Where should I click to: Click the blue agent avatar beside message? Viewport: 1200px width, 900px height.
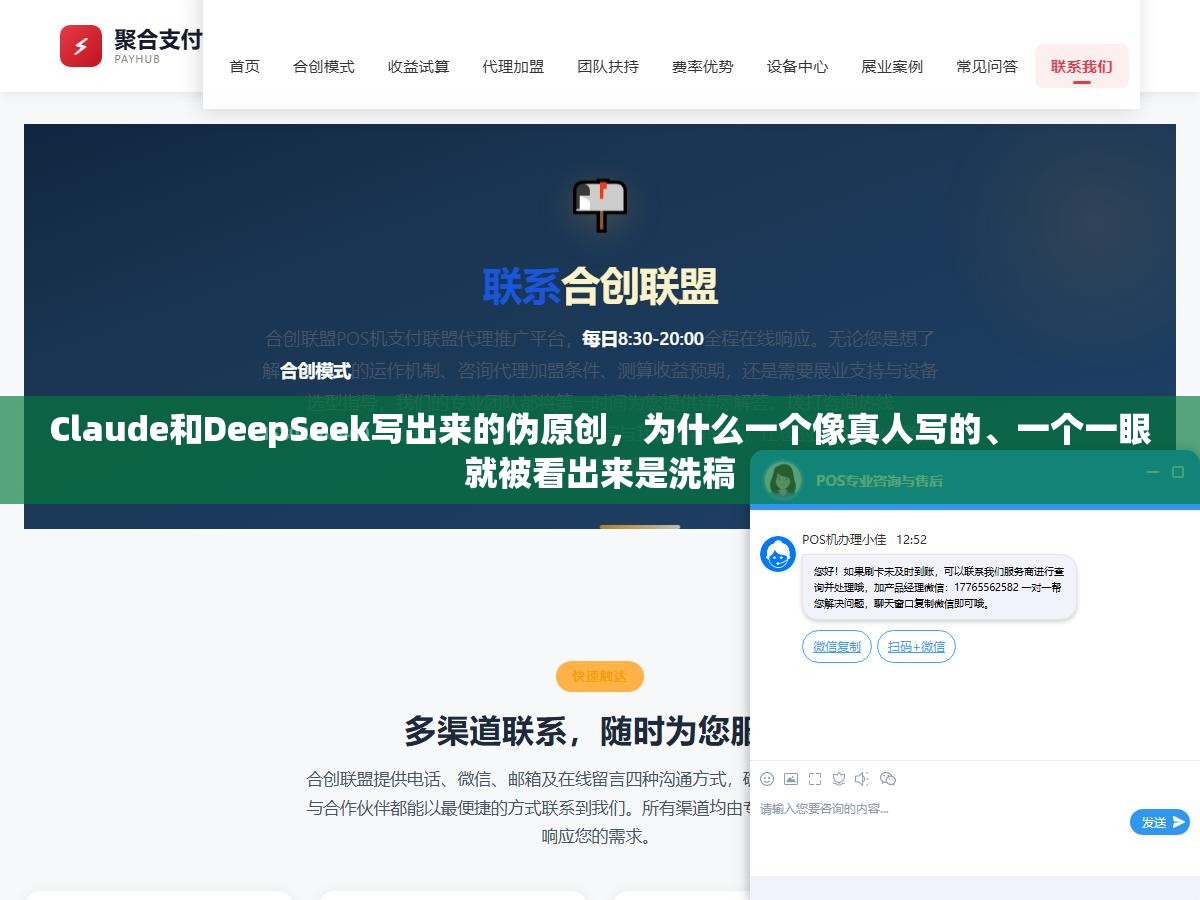pyautogui.click(x=778, y=554)
